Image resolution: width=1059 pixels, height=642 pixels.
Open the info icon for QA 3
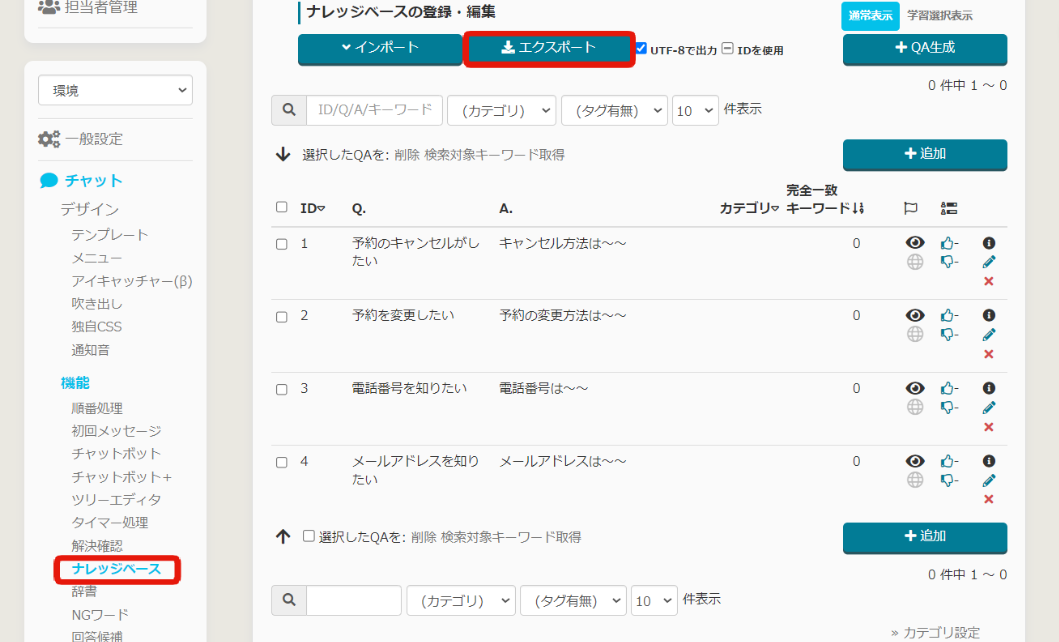(x=989, y=388)
